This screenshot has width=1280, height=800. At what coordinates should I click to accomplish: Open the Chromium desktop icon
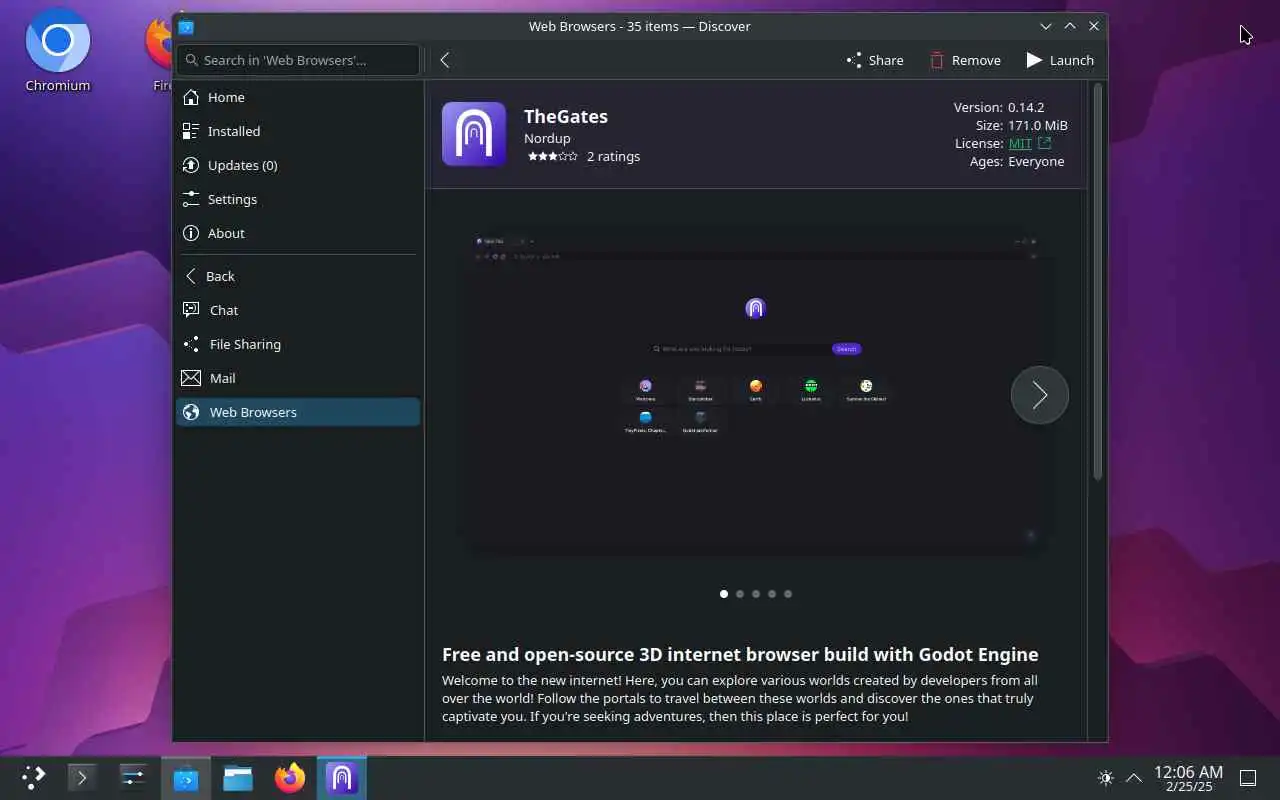(x=58, y=52)
